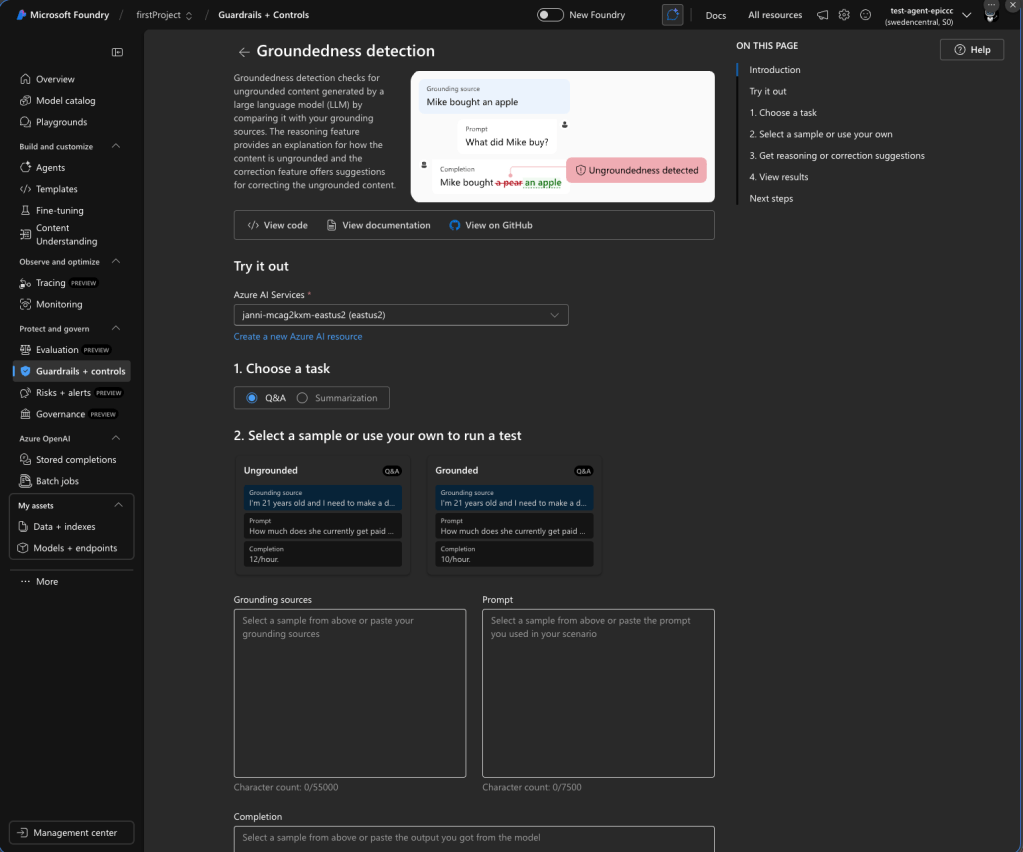The width and height of the screenshot is (1023, 852).
Task: Click the View on GitHub link
Action: pyautogui.click(x=490, y=225)
